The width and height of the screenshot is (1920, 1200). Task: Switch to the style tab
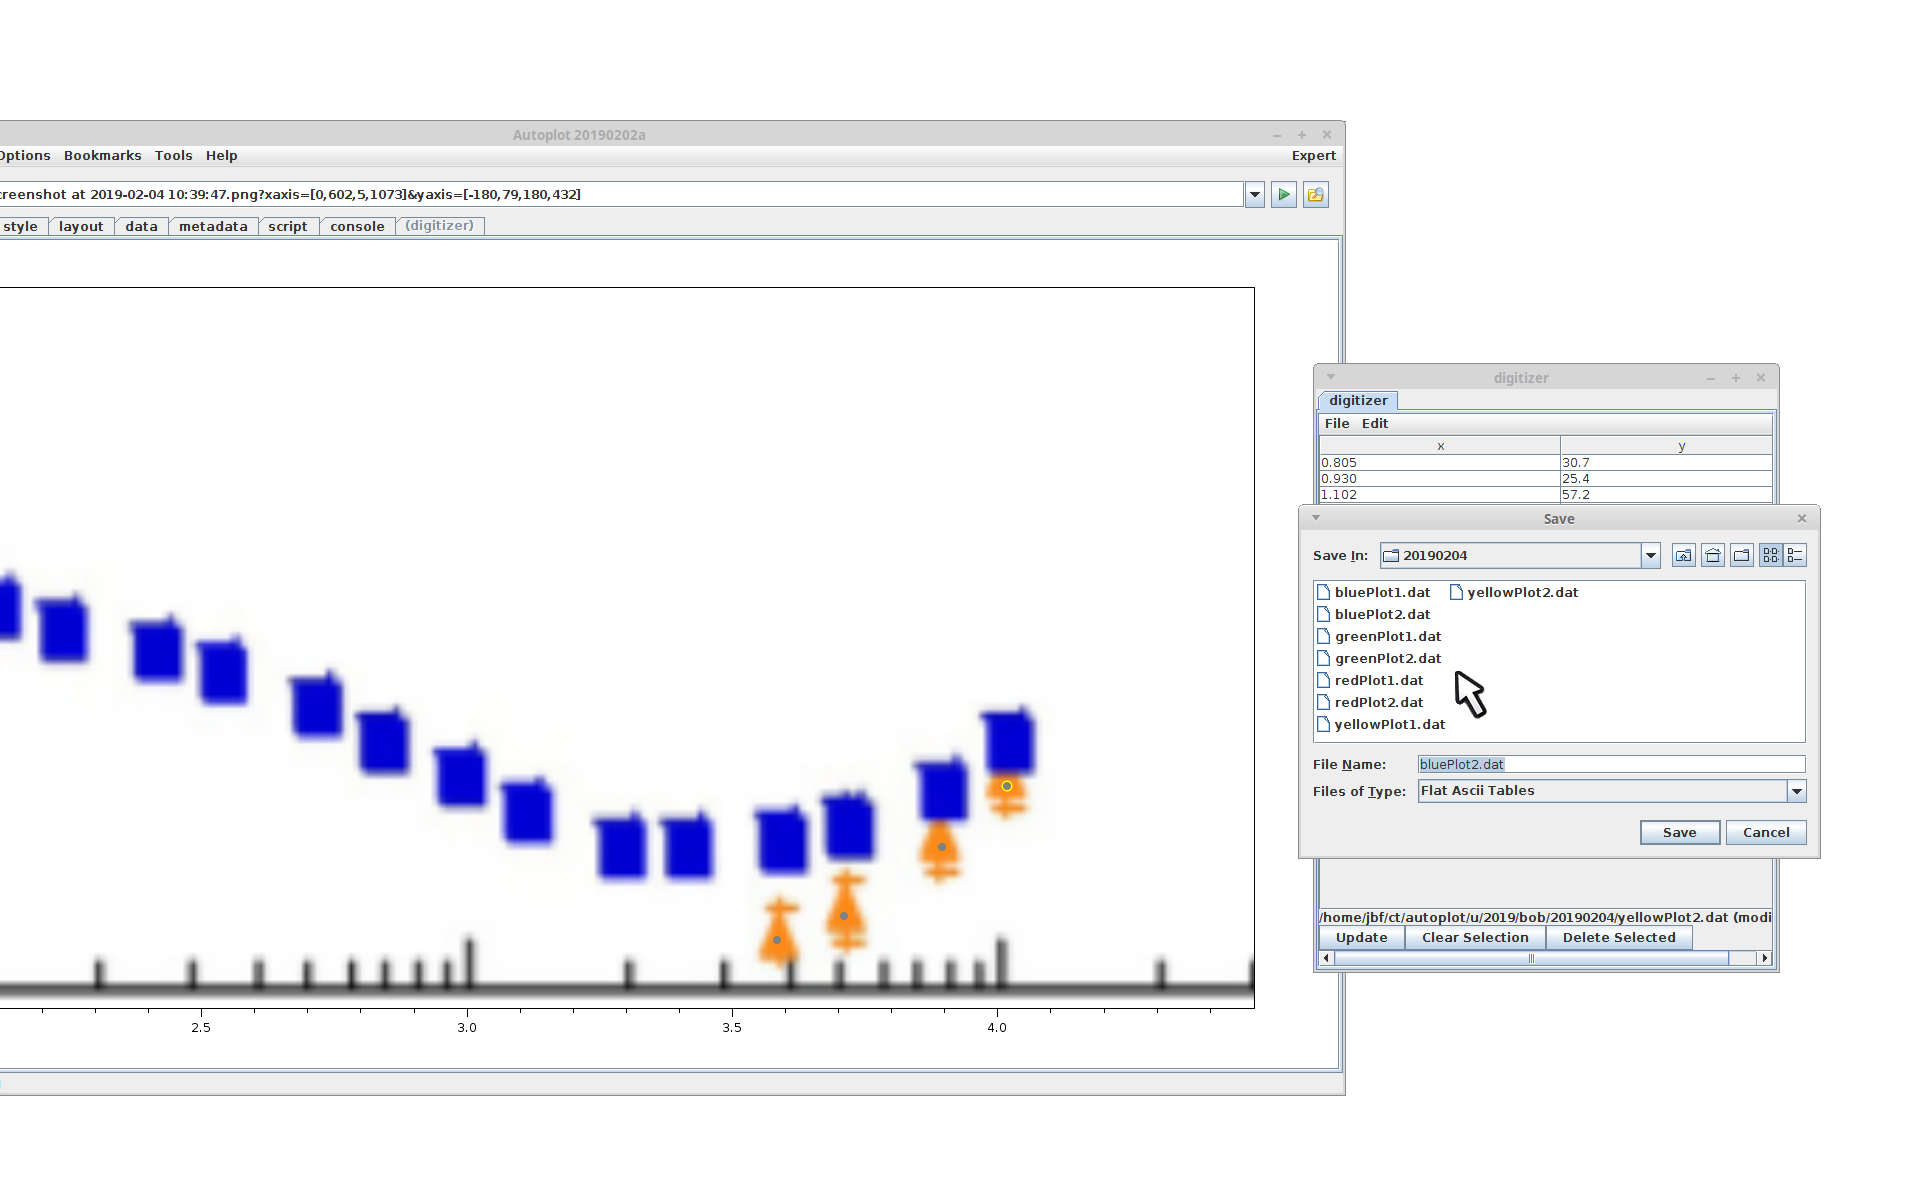pos(21,227)
